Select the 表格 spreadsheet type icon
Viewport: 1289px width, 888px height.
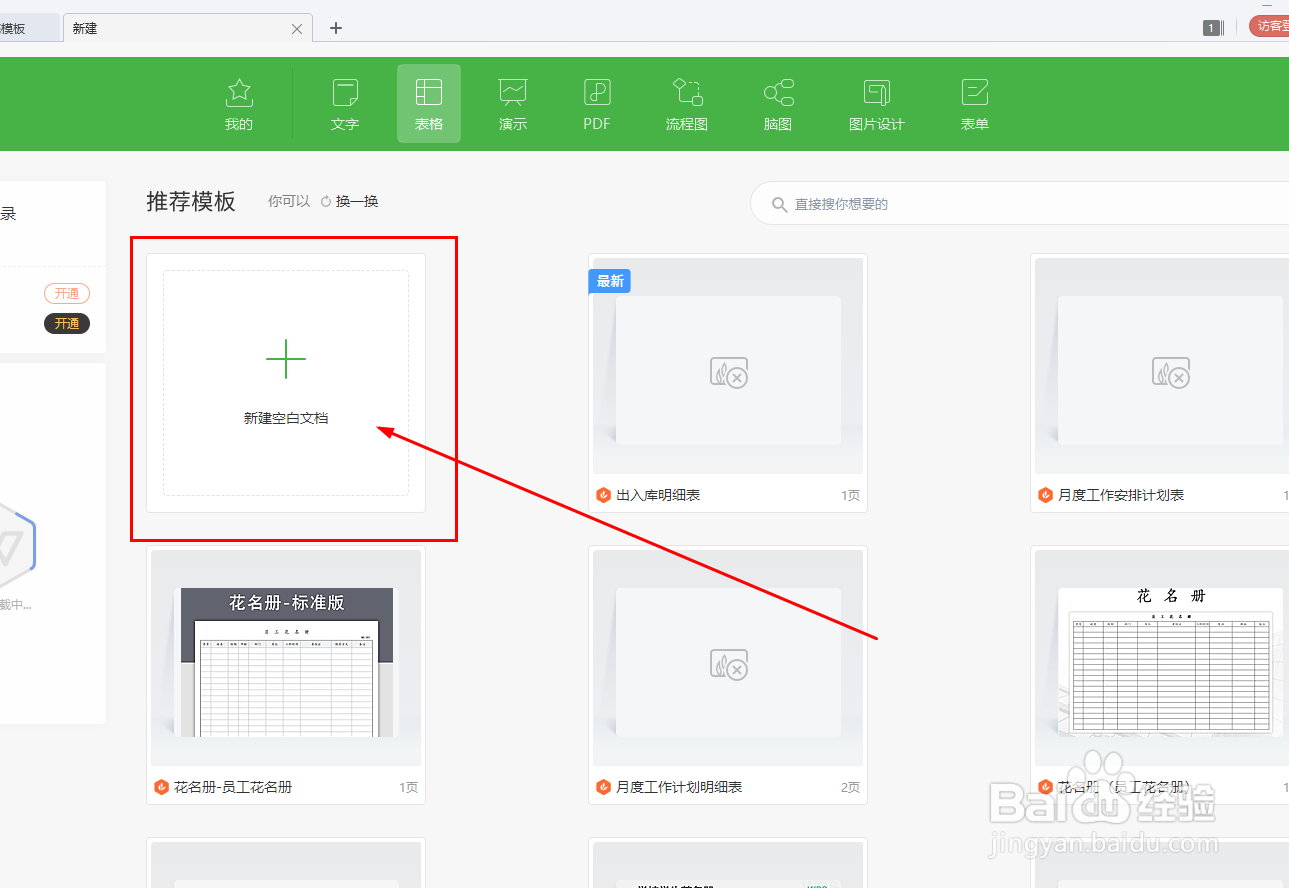429,94
